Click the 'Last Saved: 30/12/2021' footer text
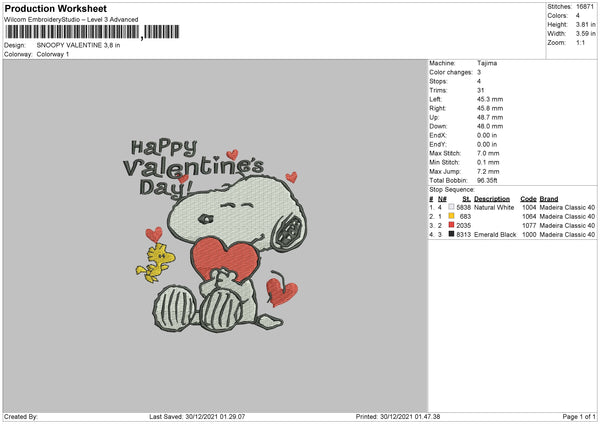 [197, 416]
